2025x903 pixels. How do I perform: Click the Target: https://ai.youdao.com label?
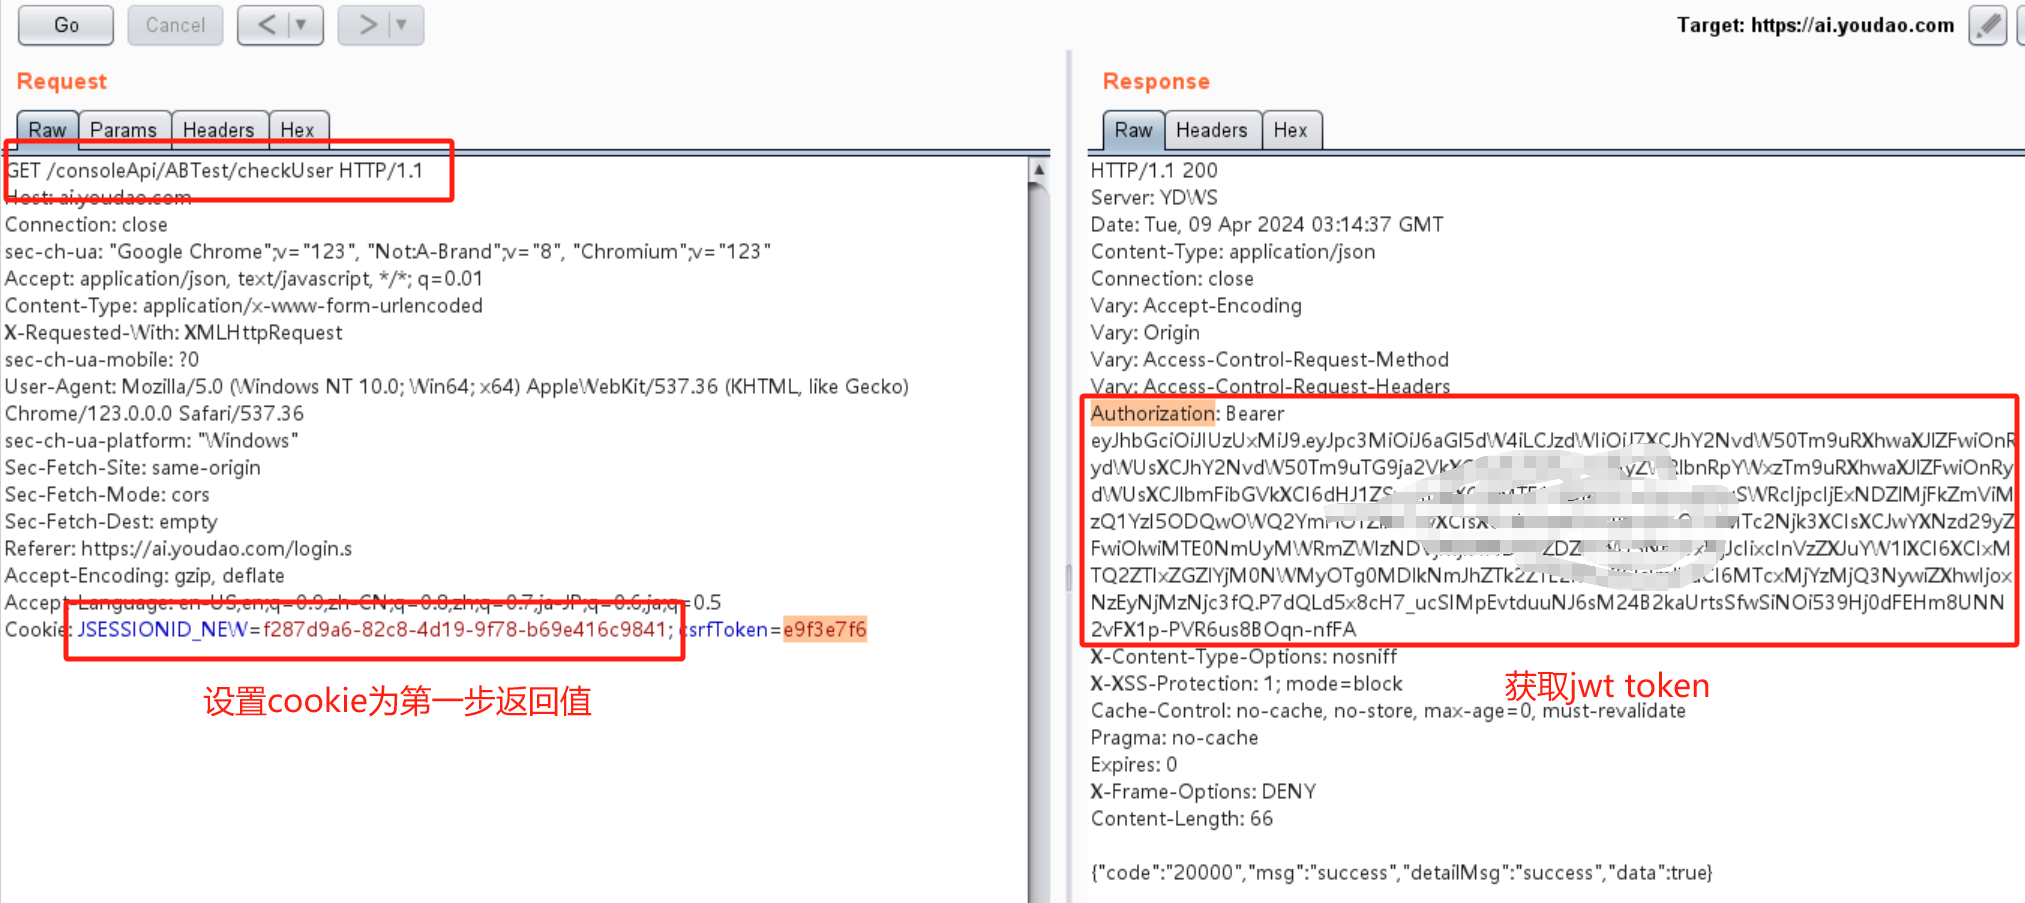(1815, 25)
